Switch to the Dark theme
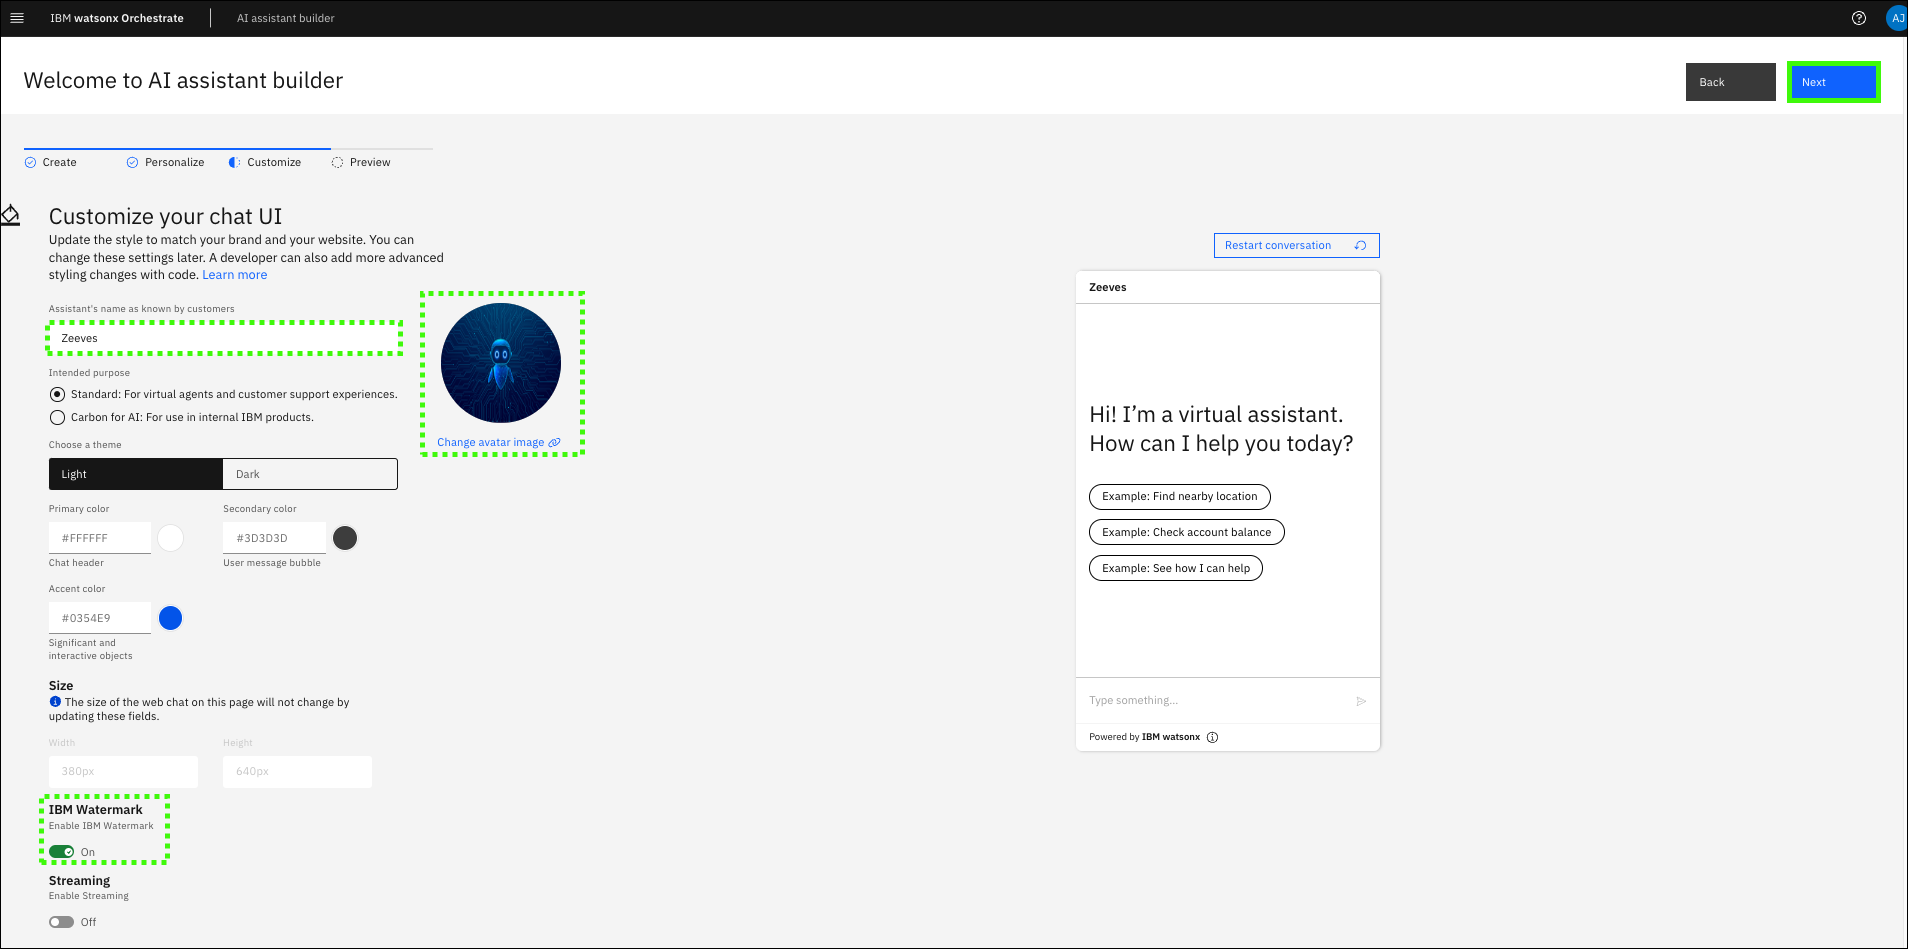The image size is (1908, 949). [309, 474]
